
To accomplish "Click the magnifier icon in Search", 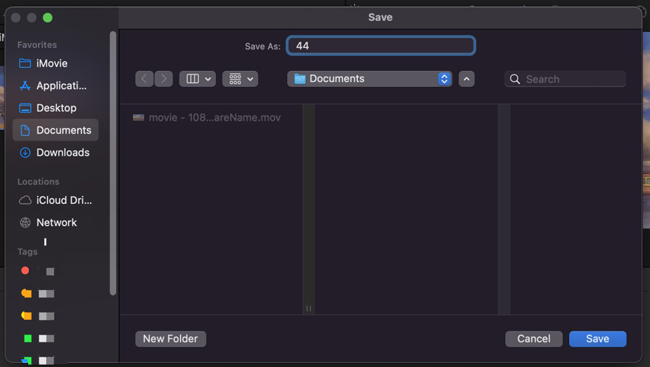I will [515, 79].
